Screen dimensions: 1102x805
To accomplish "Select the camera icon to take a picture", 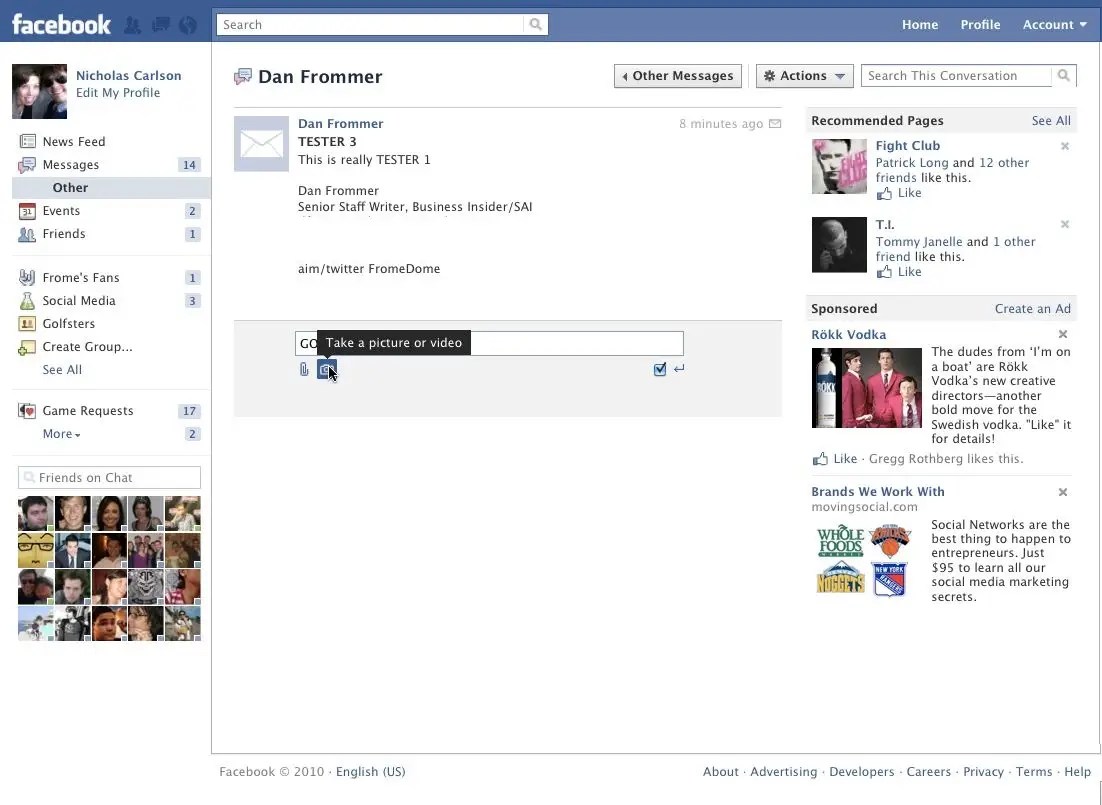I will tap(325, 369).
